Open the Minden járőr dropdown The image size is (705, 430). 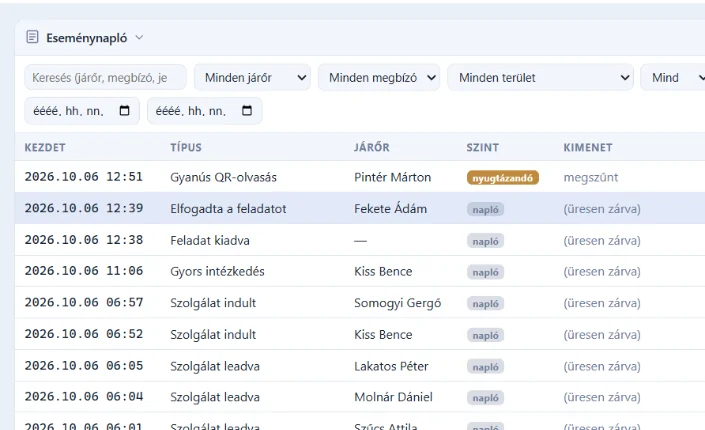coord(252,77)
